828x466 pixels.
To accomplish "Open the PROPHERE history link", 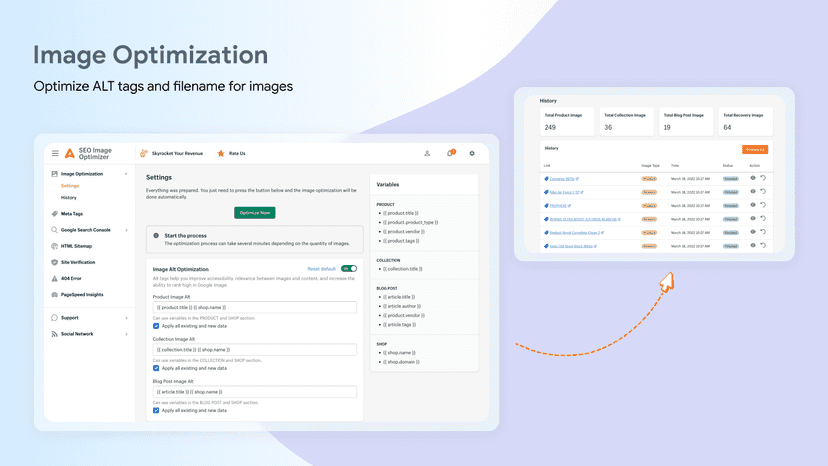I will coord(558,206).
